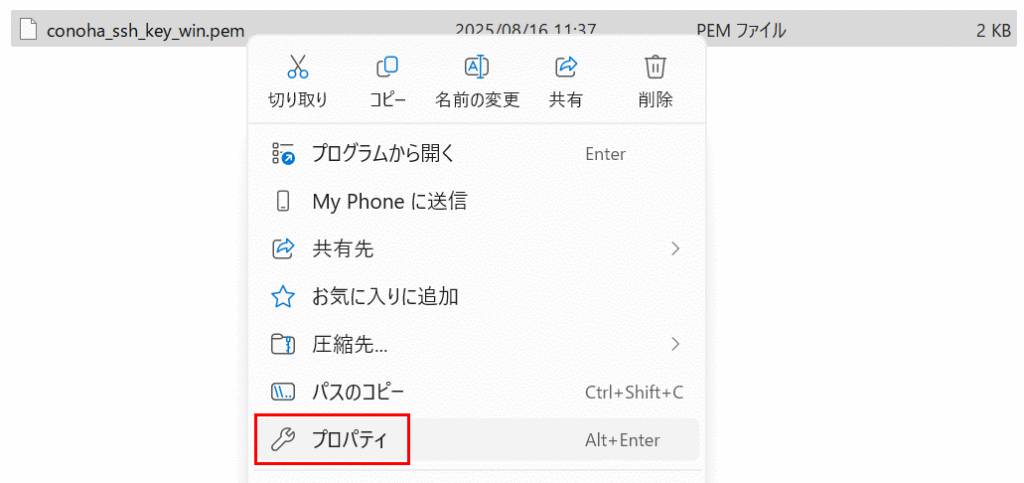Open プロパティ from context menu

click(476, 440)
